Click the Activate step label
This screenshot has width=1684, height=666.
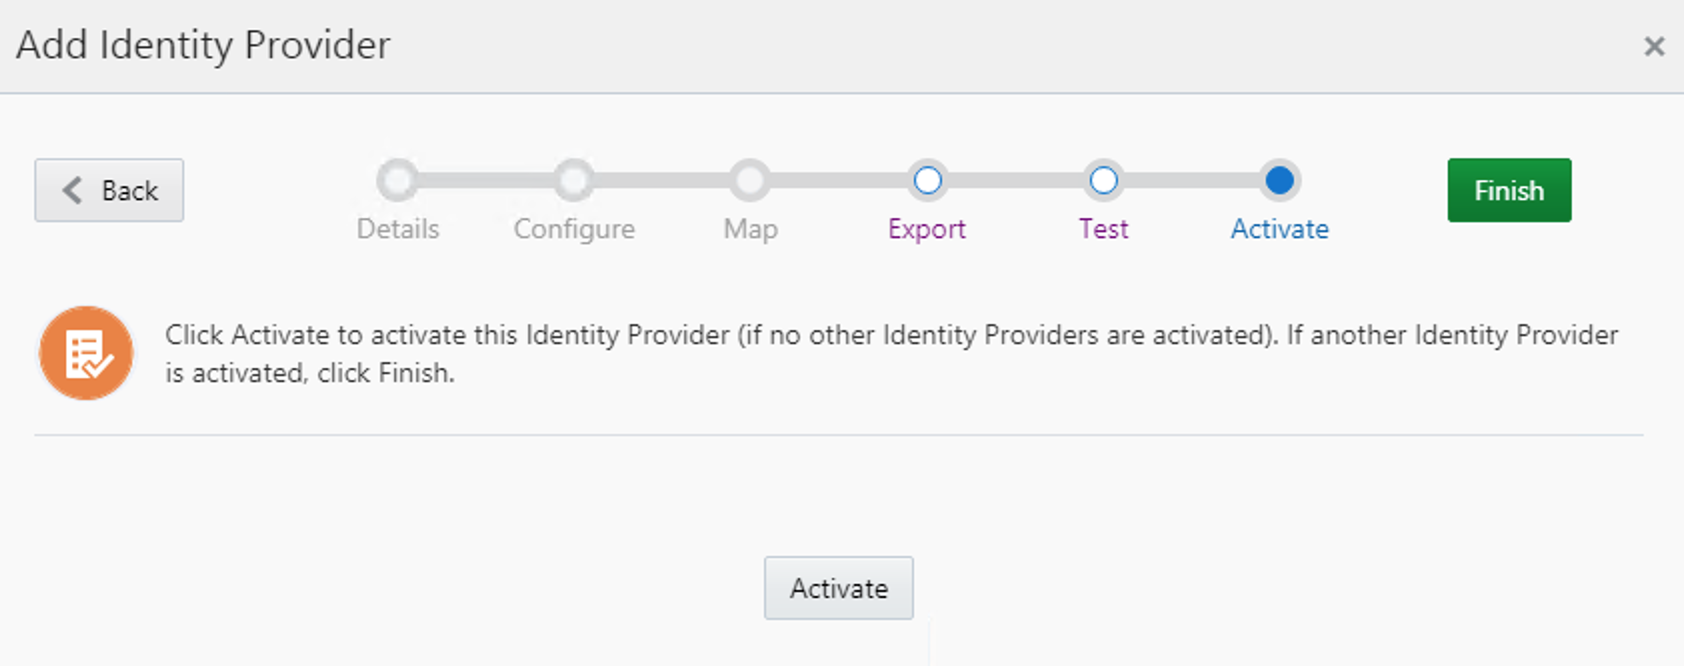point(1279,229)
